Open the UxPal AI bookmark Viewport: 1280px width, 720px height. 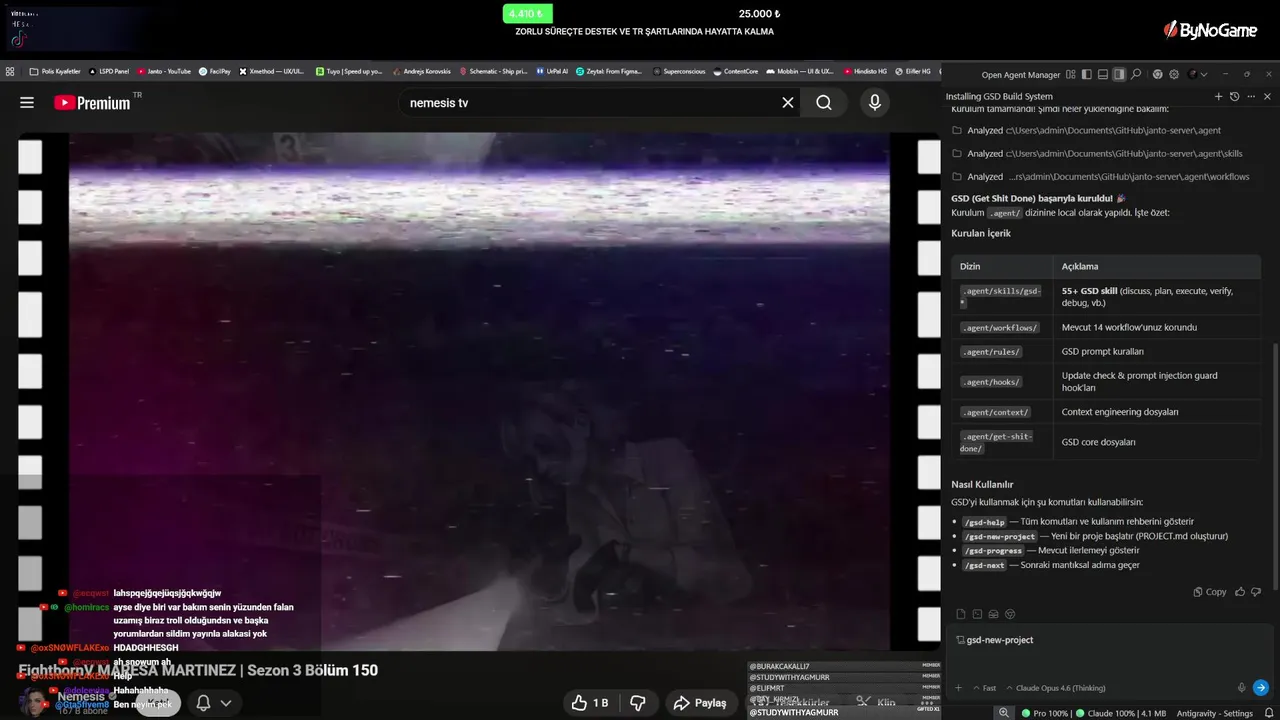pyautogui.click(x=552, y=72)
